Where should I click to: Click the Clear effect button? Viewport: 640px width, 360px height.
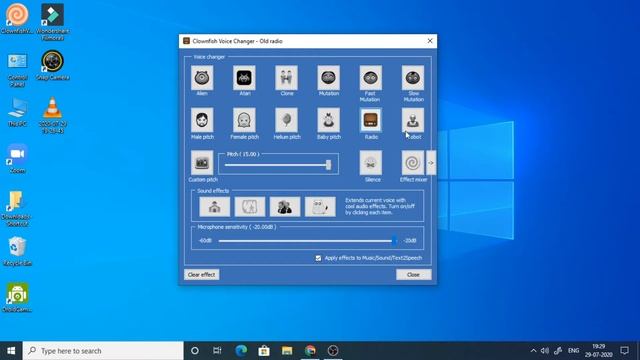(202, 275)
